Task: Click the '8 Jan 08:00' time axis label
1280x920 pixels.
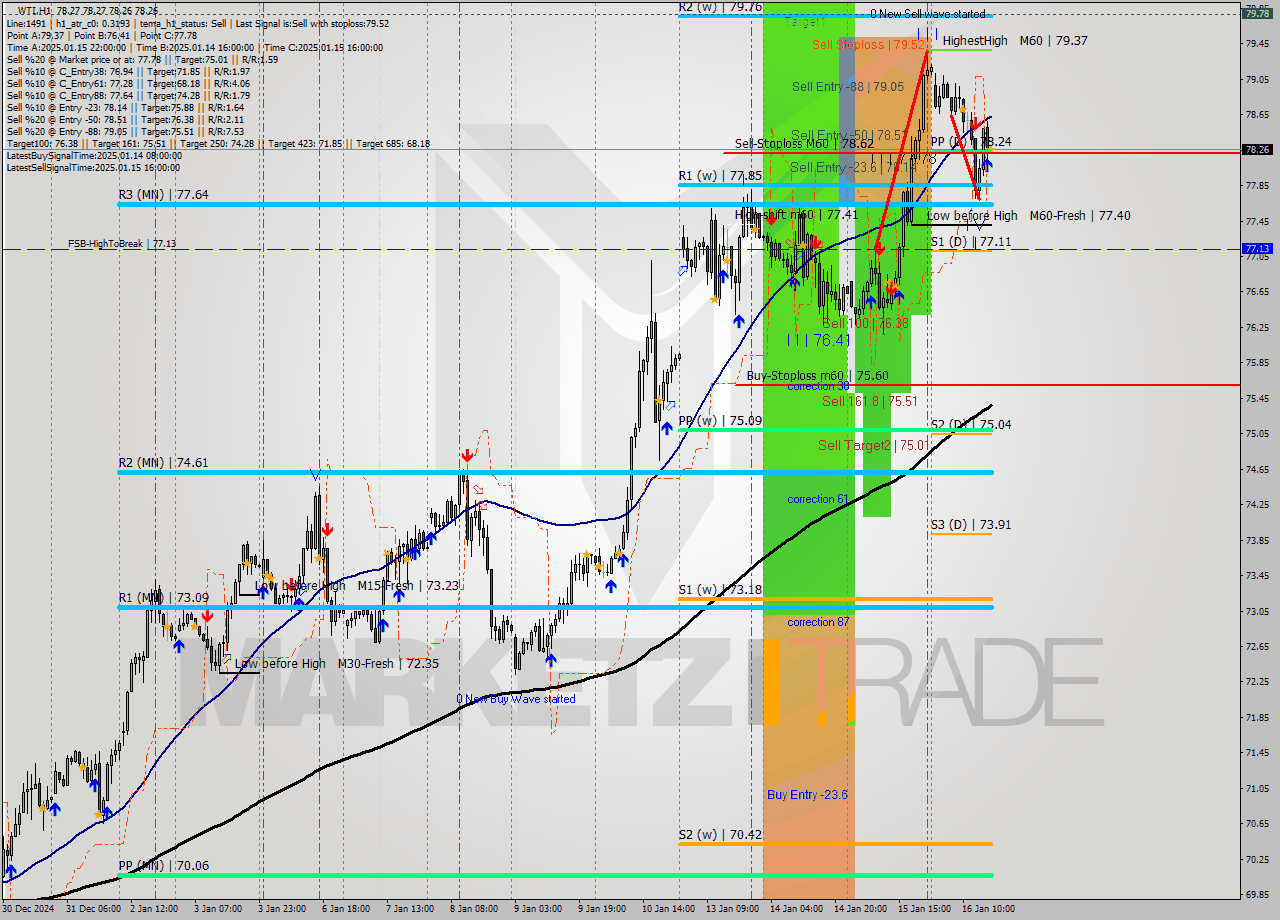Action: click(475, 909)
